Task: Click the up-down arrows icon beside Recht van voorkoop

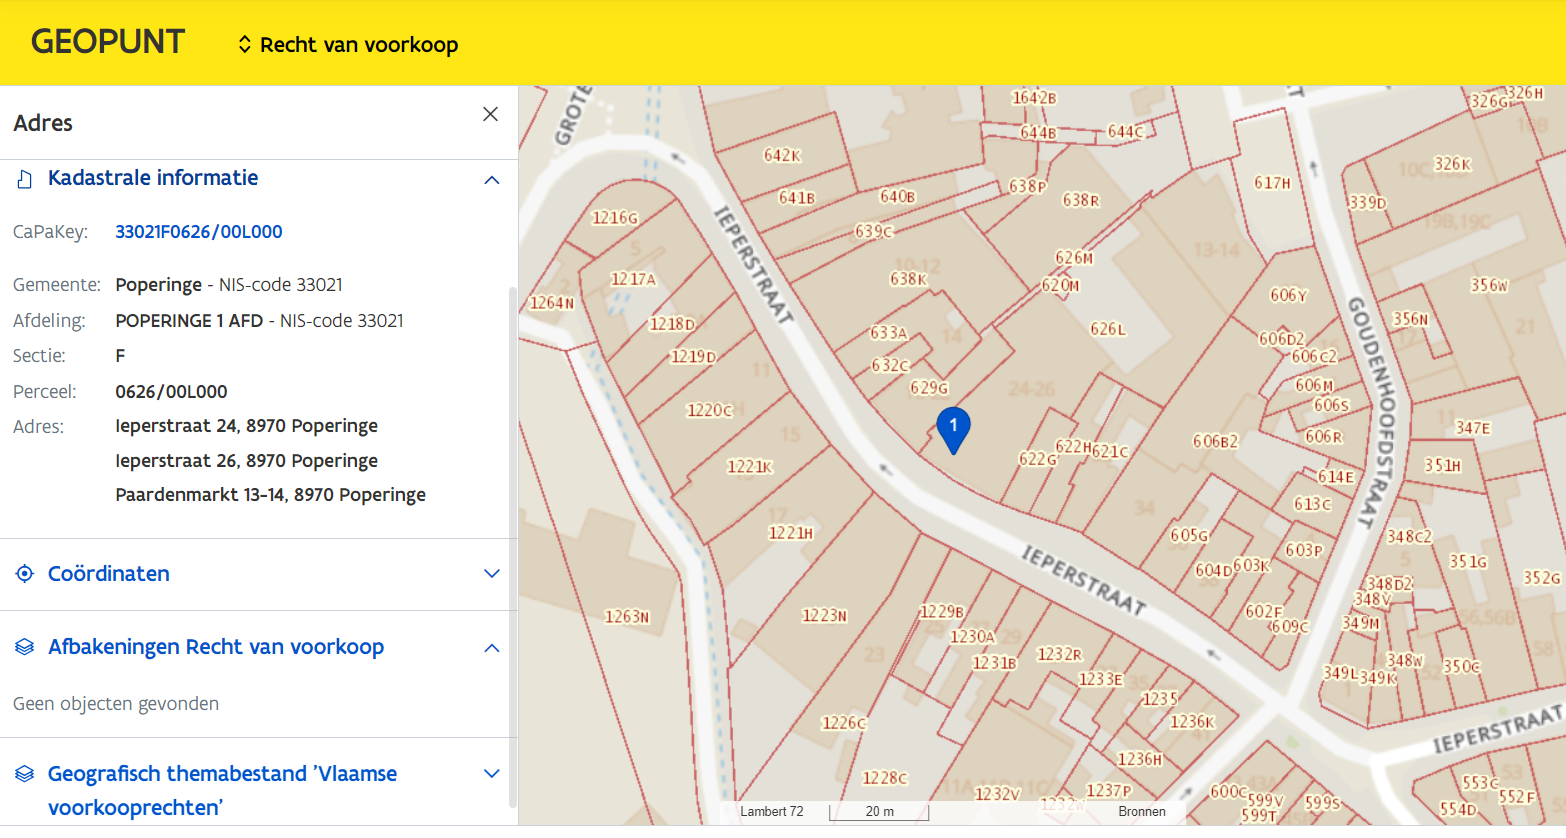Action: point(244,45)
